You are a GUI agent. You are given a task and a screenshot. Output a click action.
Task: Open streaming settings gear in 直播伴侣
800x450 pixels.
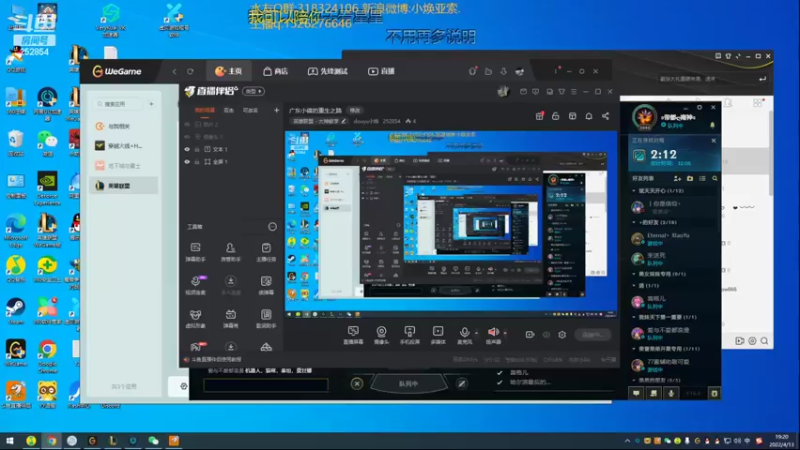(x=562, y=335)
